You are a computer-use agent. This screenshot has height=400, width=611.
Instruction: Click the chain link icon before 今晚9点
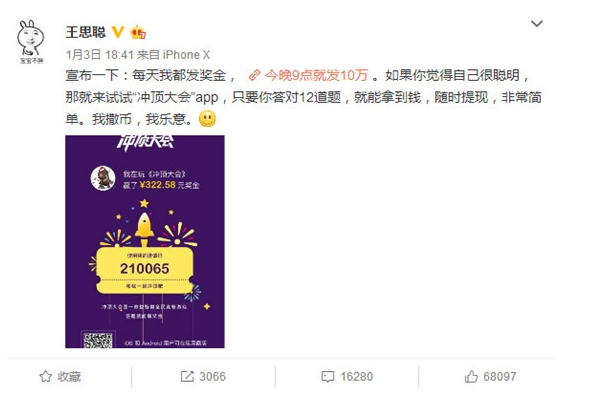coord(254,75)
